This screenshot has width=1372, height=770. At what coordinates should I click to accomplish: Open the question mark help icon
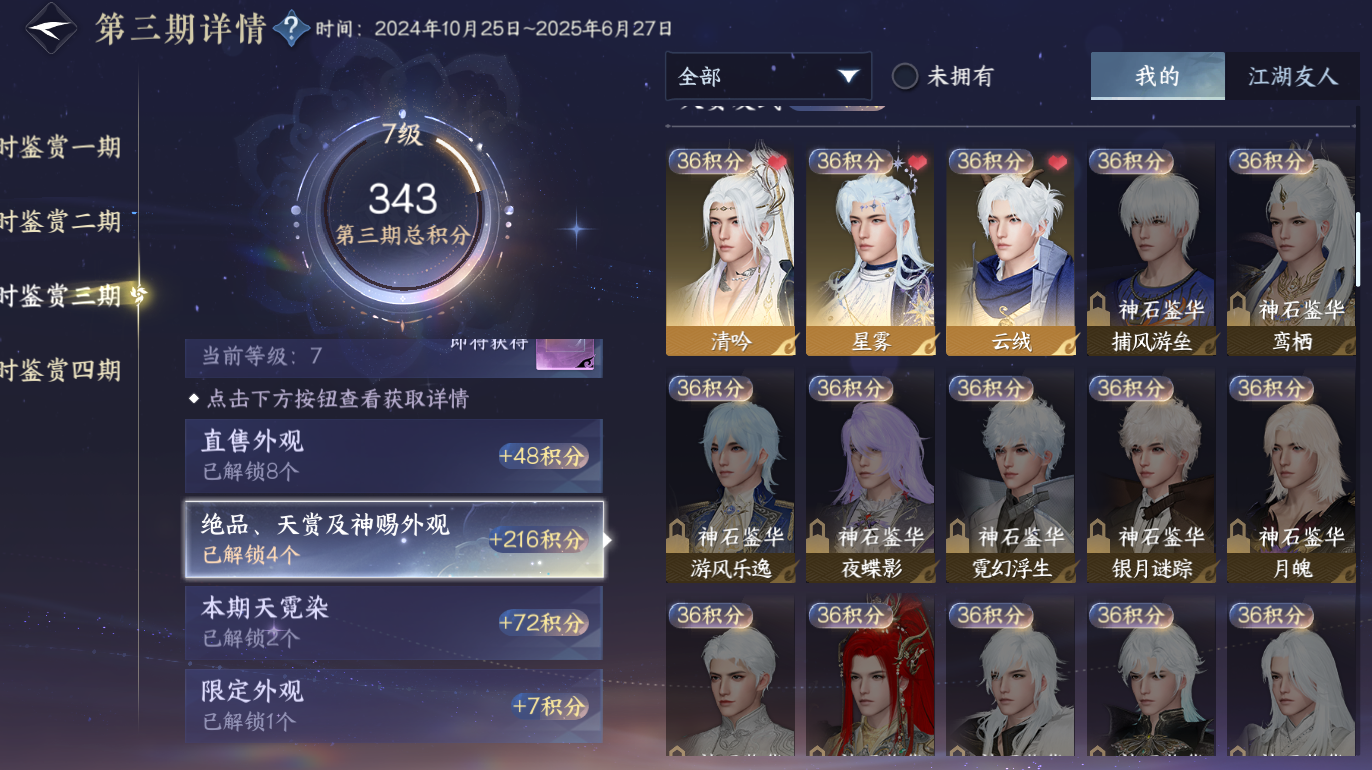(291, 28)
